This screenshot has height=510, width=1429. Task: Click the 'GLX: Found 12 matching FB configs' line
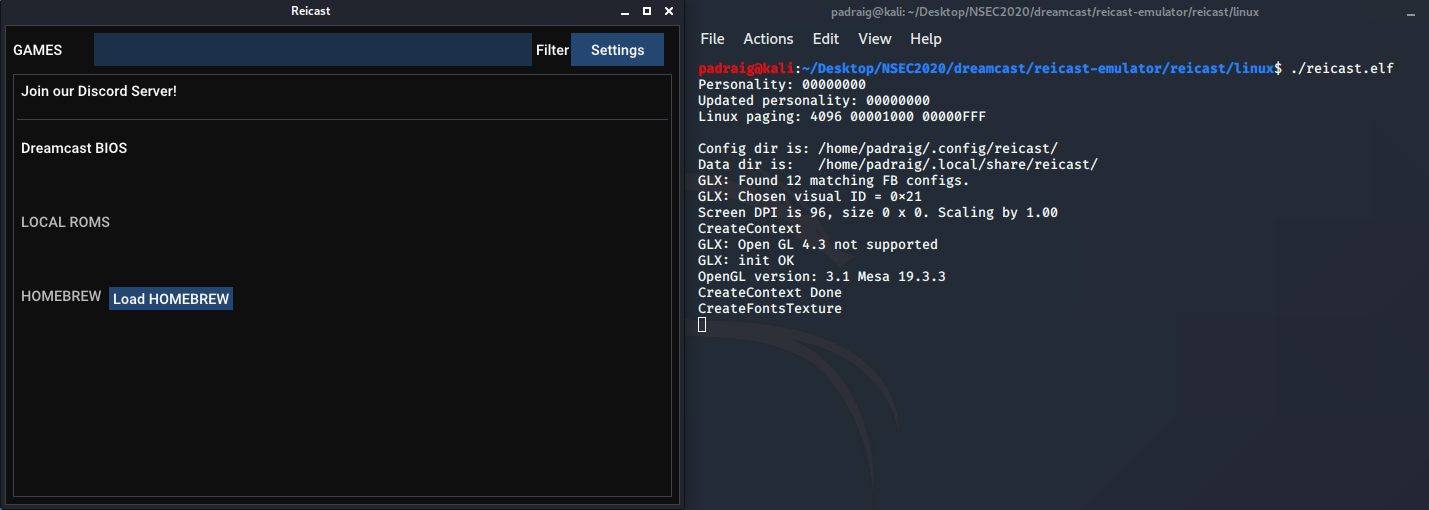click(834, 180)
